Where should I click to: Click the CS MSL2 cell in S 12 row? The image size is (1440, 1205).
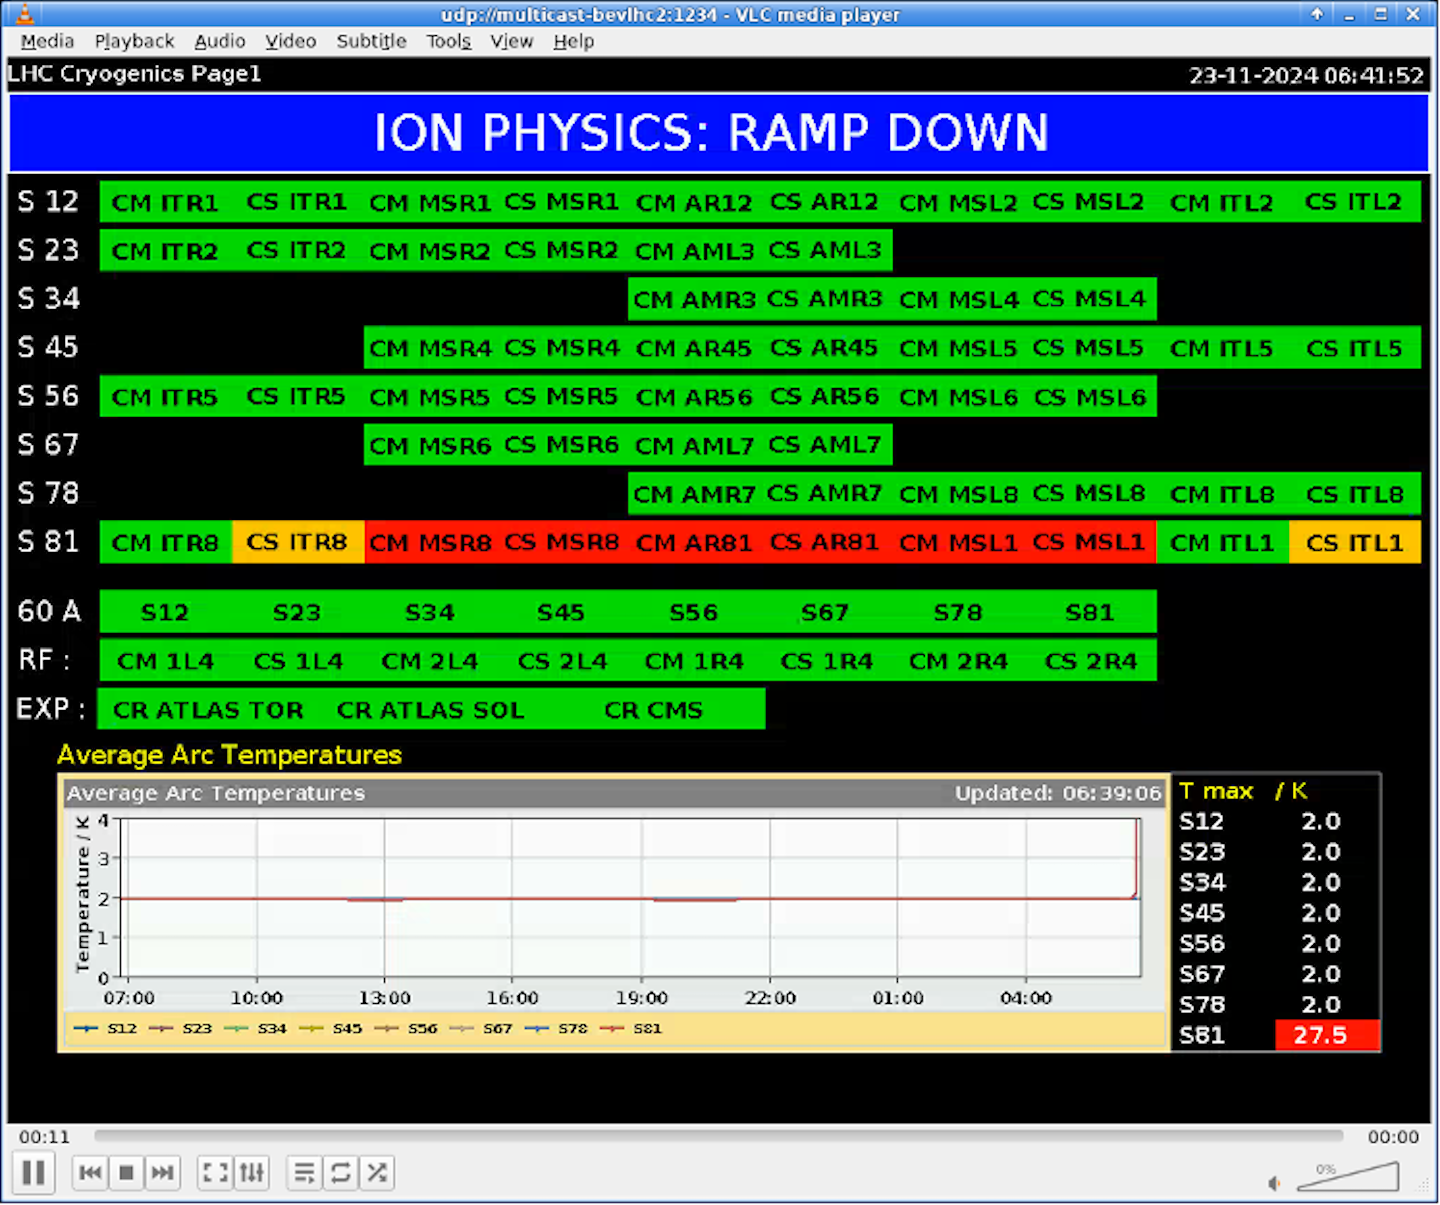[x=1089, y=202]
